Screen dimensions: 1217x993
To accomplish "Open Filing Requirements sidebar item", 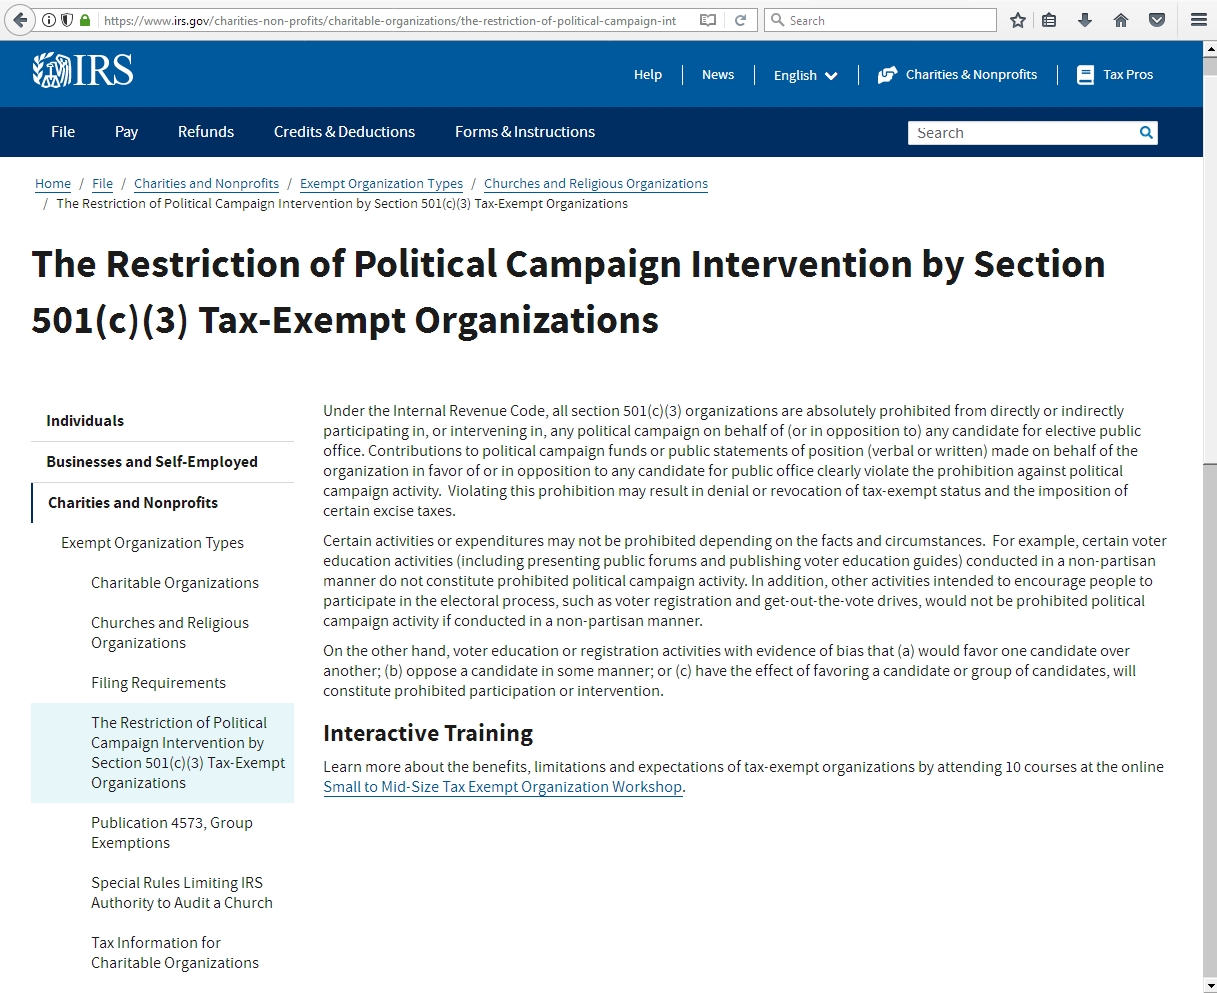I will [x=158, y=683].
